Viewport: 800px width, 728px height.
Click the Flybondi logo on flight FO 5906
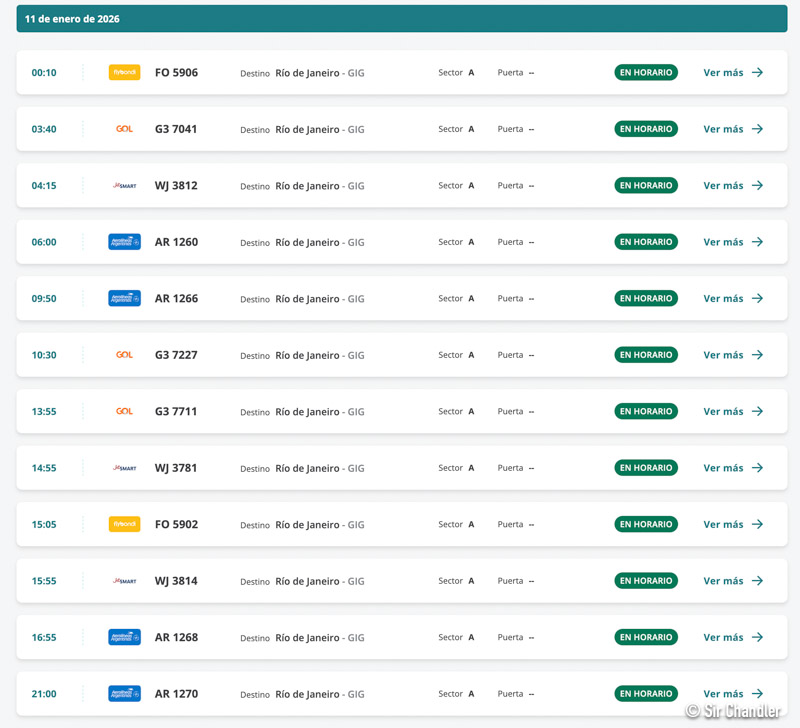point(124,73)
